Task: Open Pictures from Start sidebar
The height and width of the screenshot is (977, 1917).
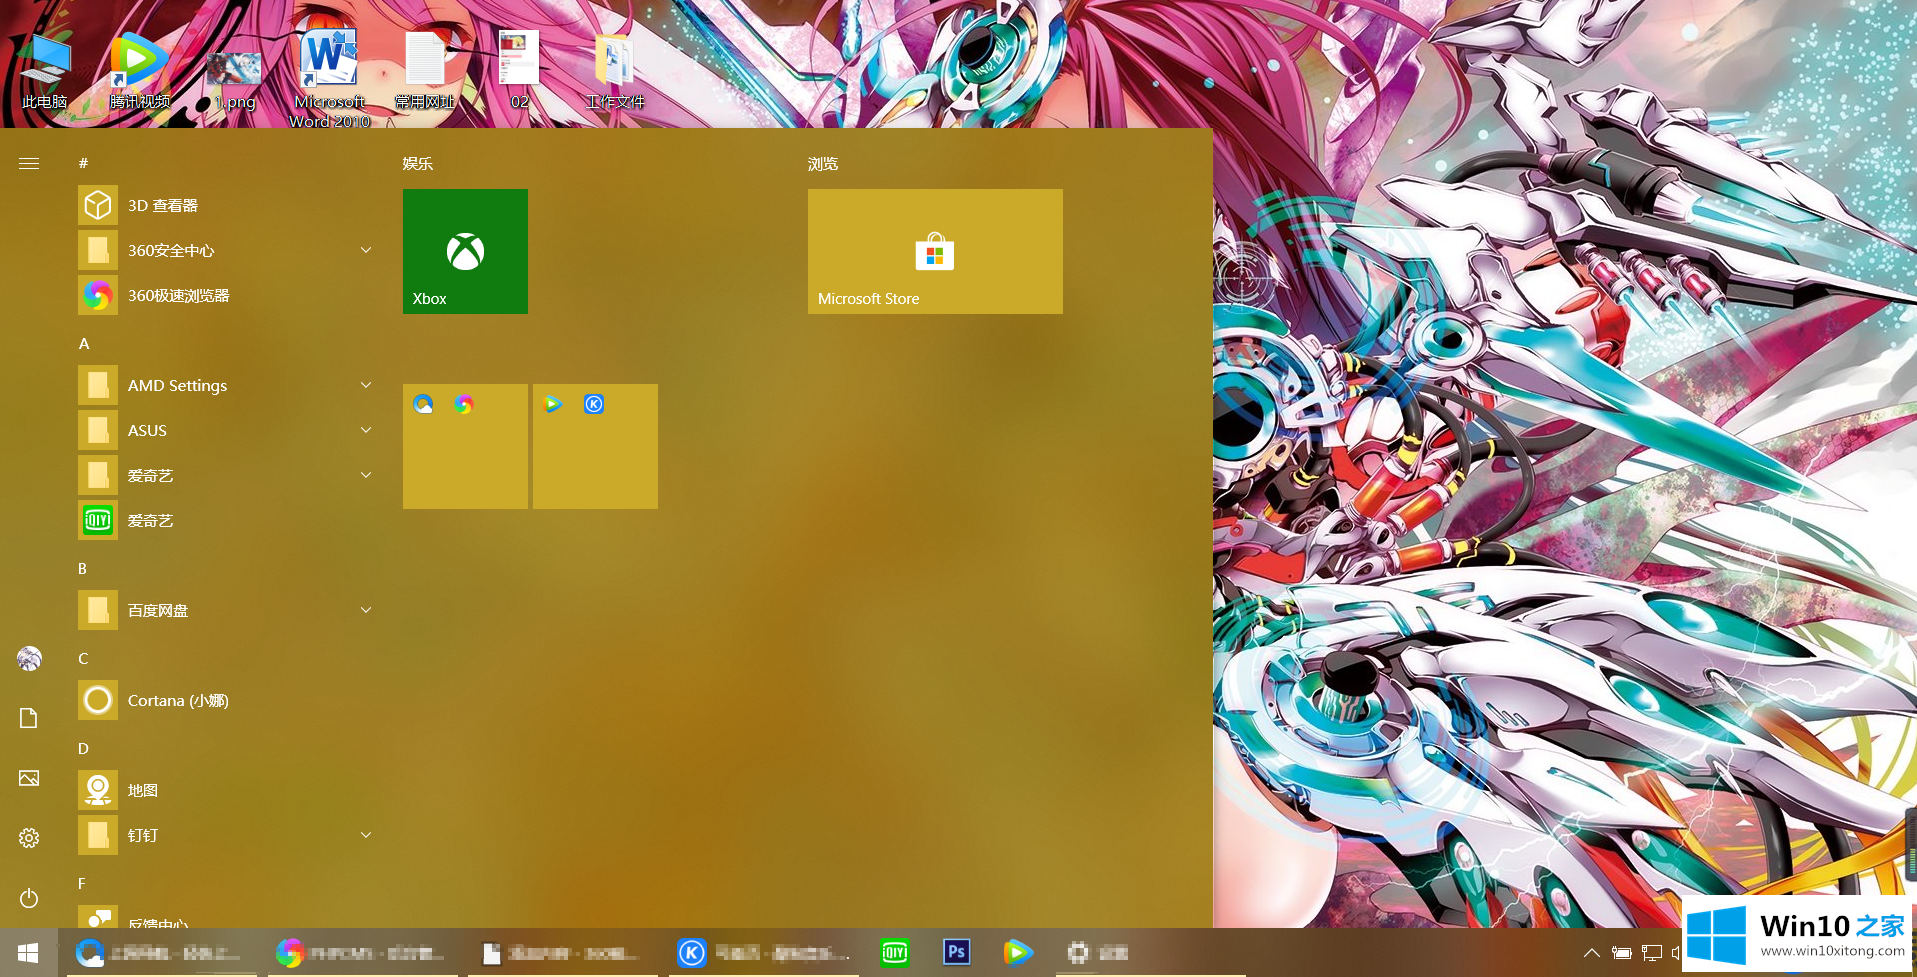Action: 29,778
